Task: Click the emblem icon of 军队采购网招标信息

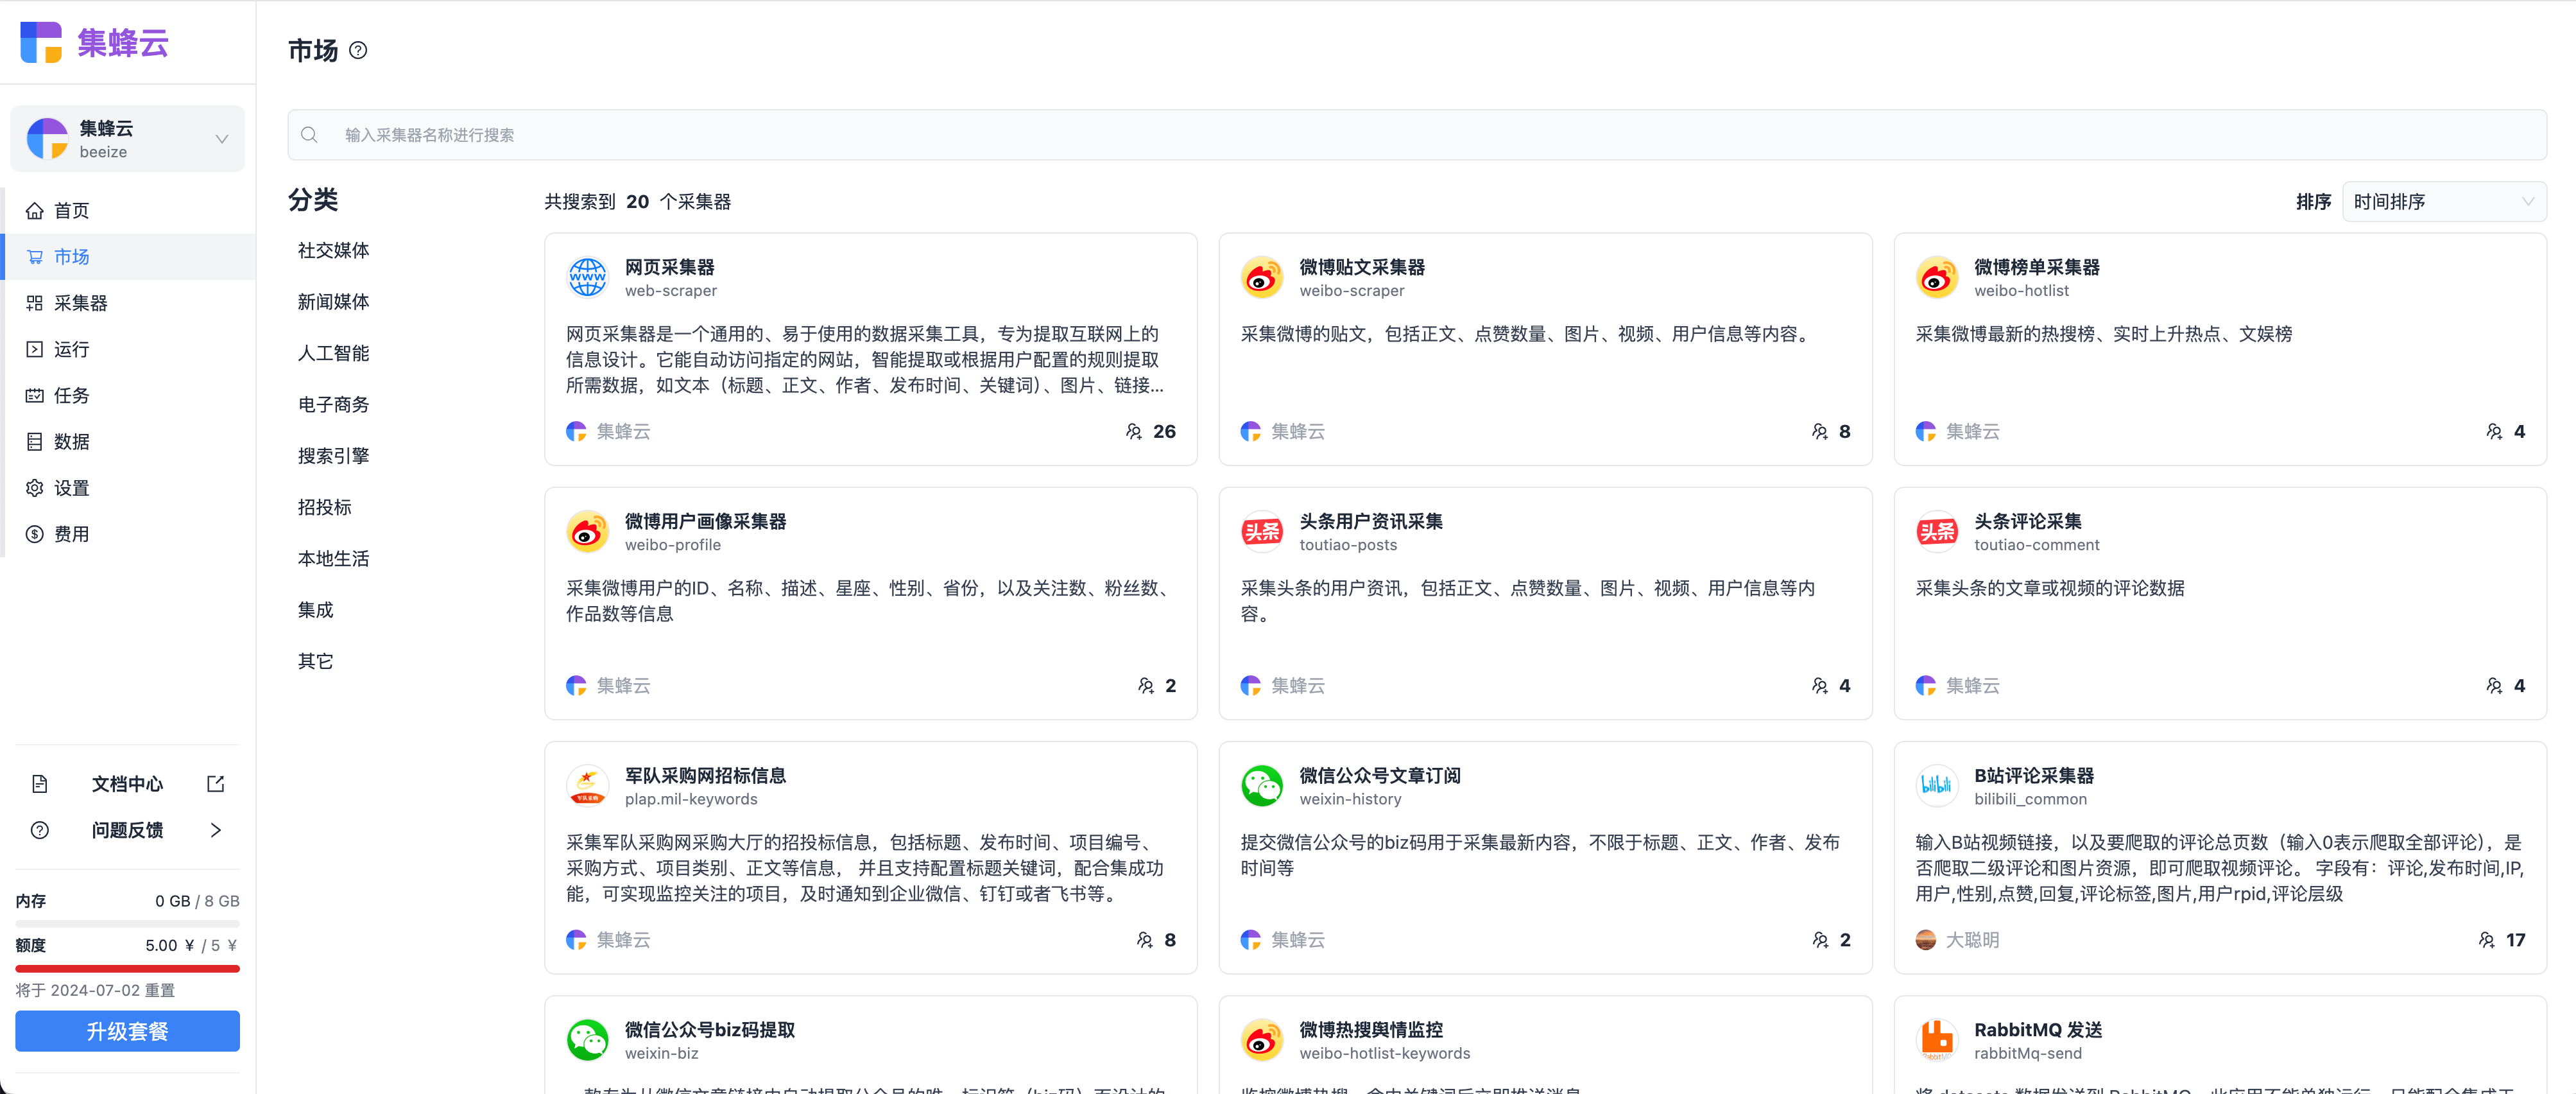Action: click(x=588, y=786)
